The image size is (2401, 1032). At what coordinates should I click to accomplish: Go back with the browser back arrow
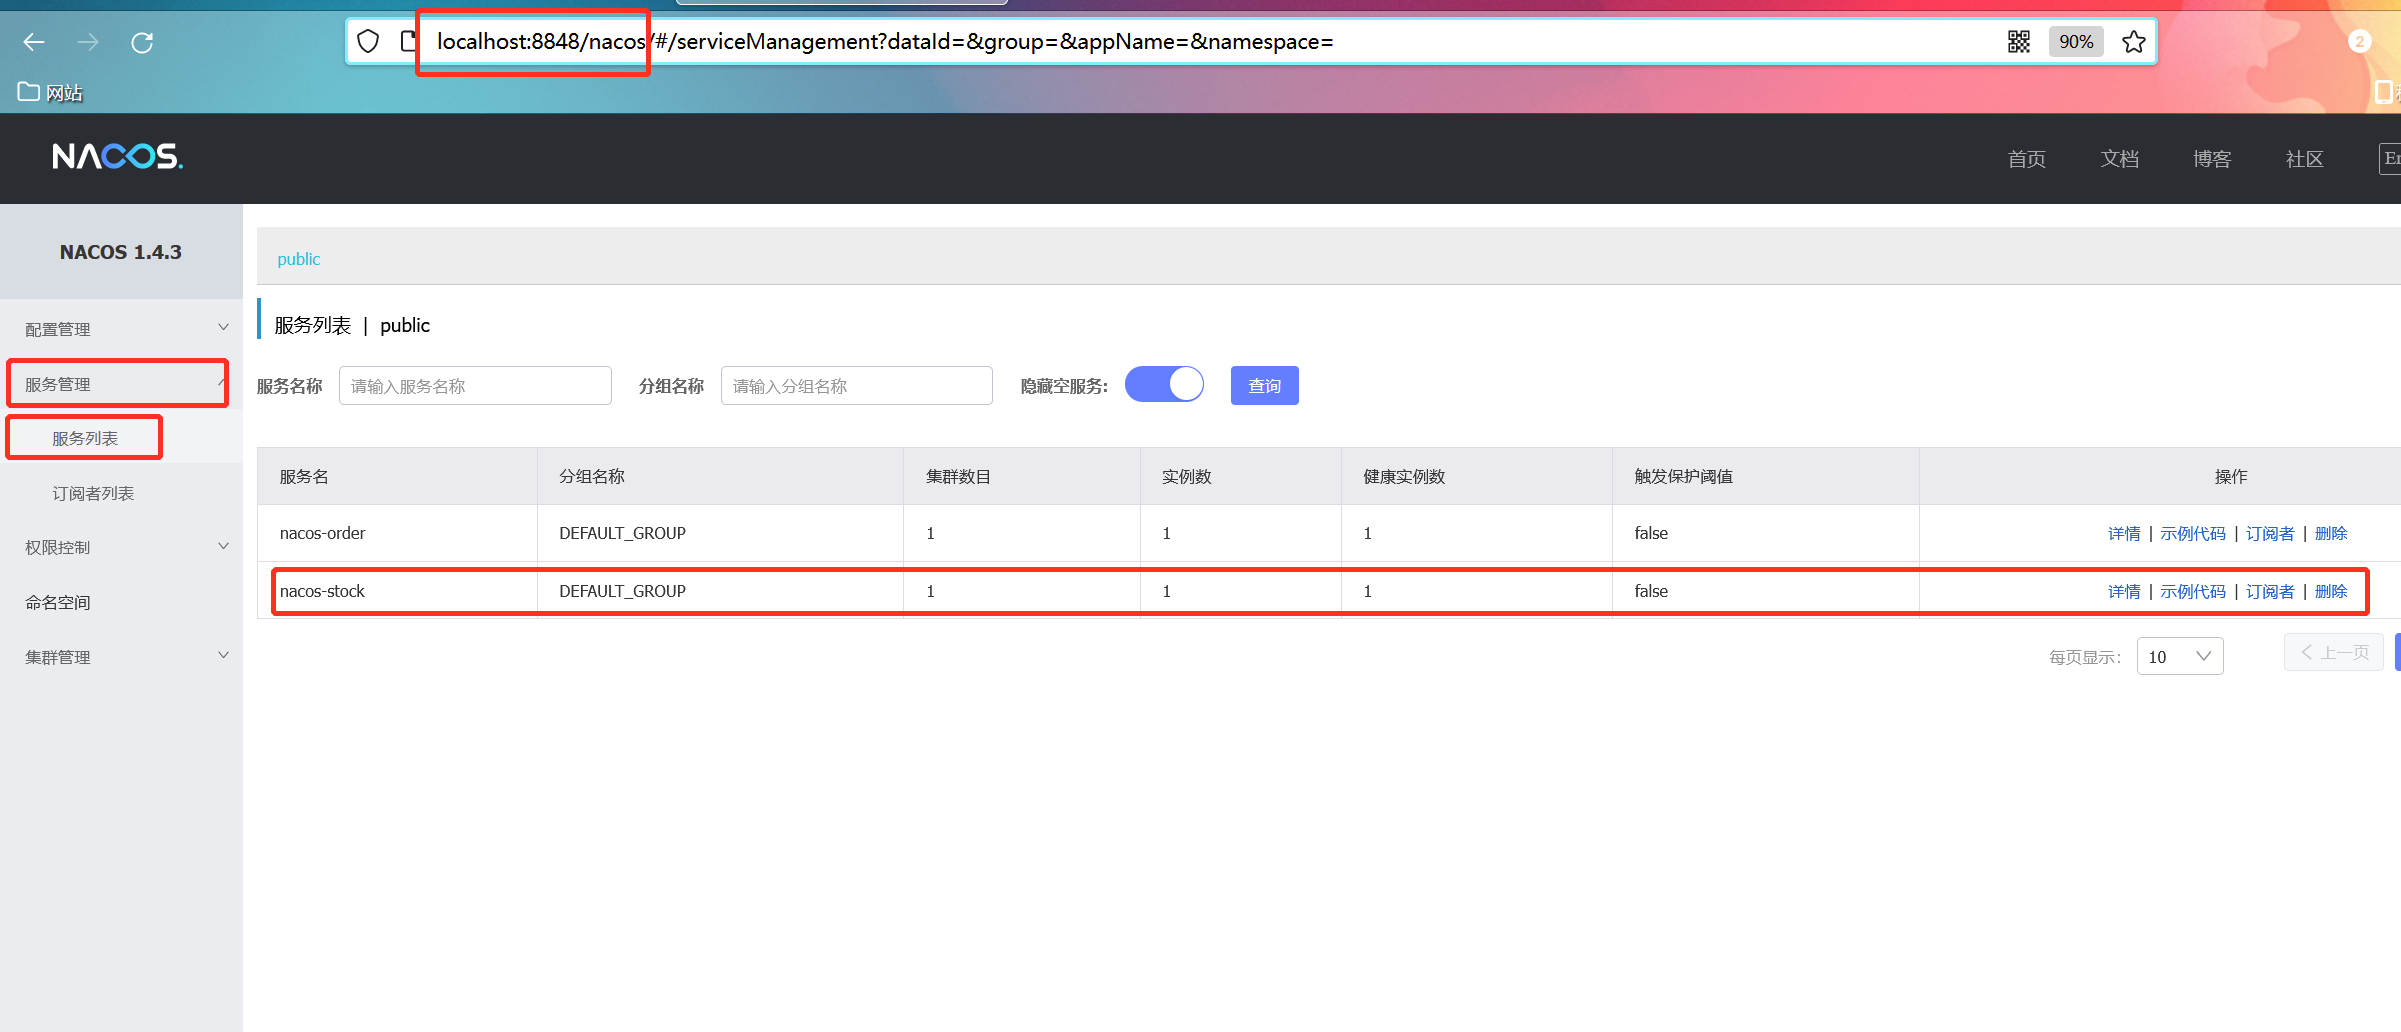(x=34, y=42)
